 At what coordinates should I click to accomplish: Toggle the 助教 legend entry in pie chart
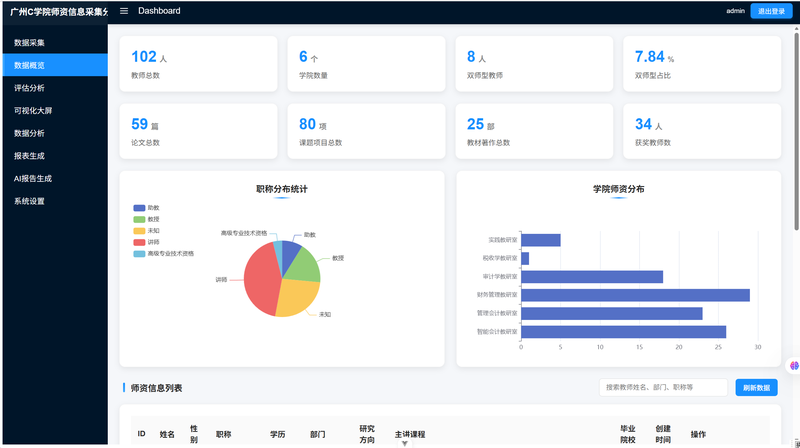pyautogui.click(x=146, y=208)
